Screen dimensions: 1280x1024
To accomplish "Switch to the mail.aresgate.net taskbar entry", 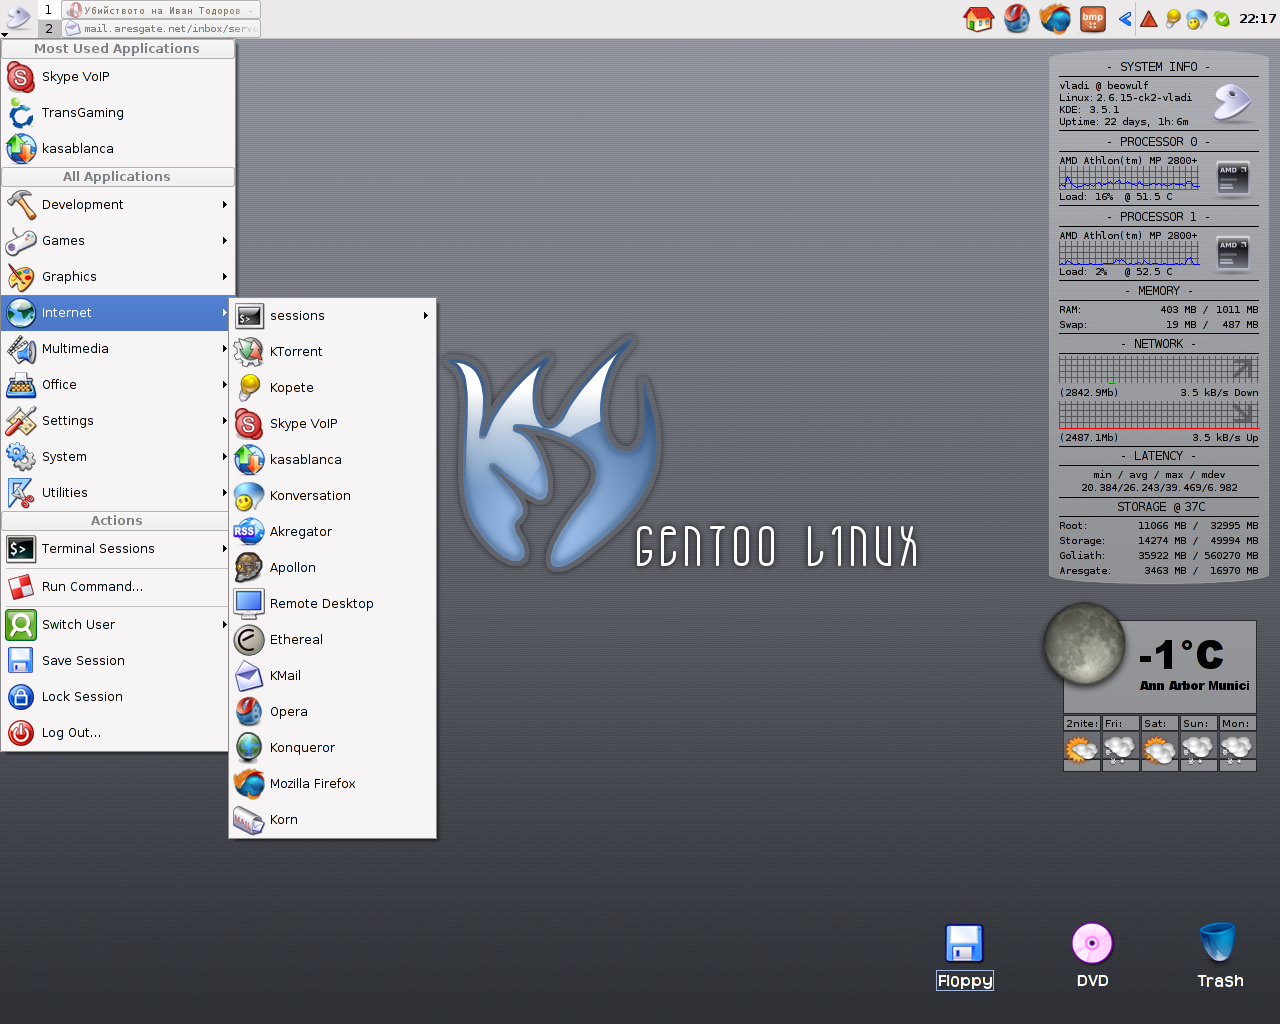I will 161,29.
